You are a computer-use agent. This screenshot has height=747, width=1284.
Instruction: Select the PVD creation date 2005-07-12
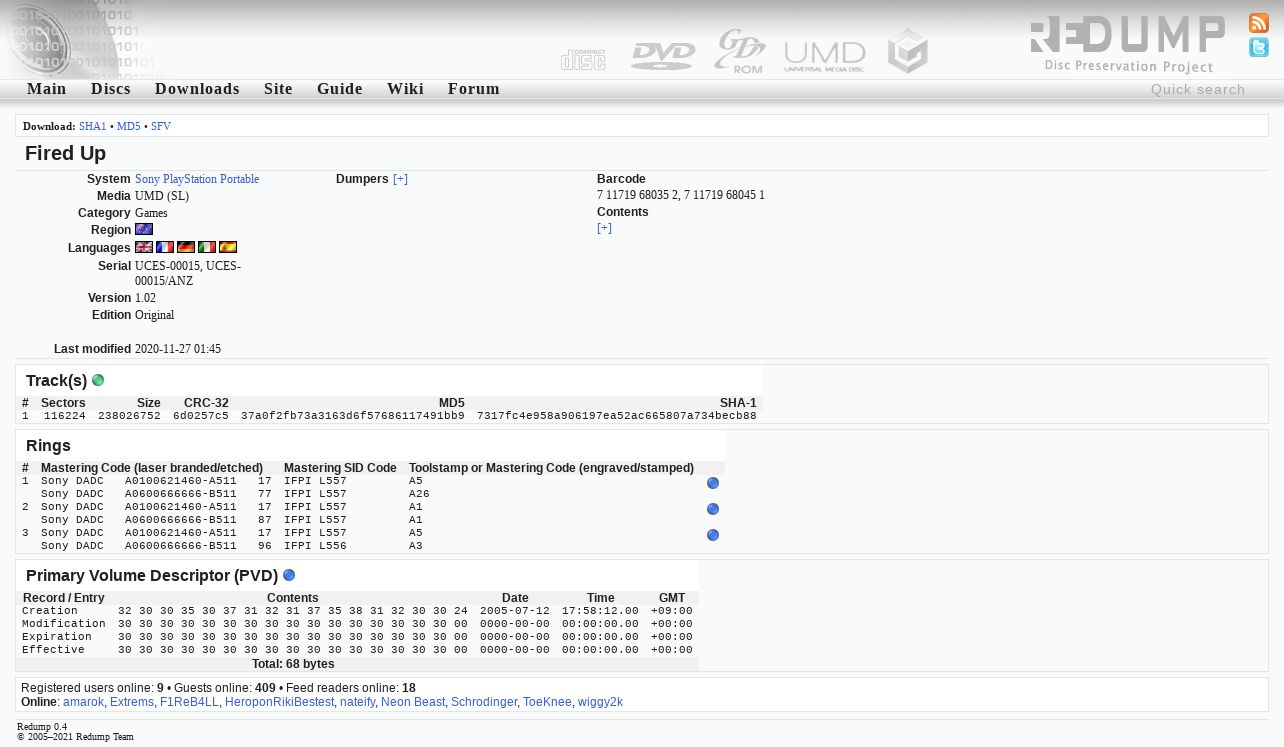tap(515, 611)
